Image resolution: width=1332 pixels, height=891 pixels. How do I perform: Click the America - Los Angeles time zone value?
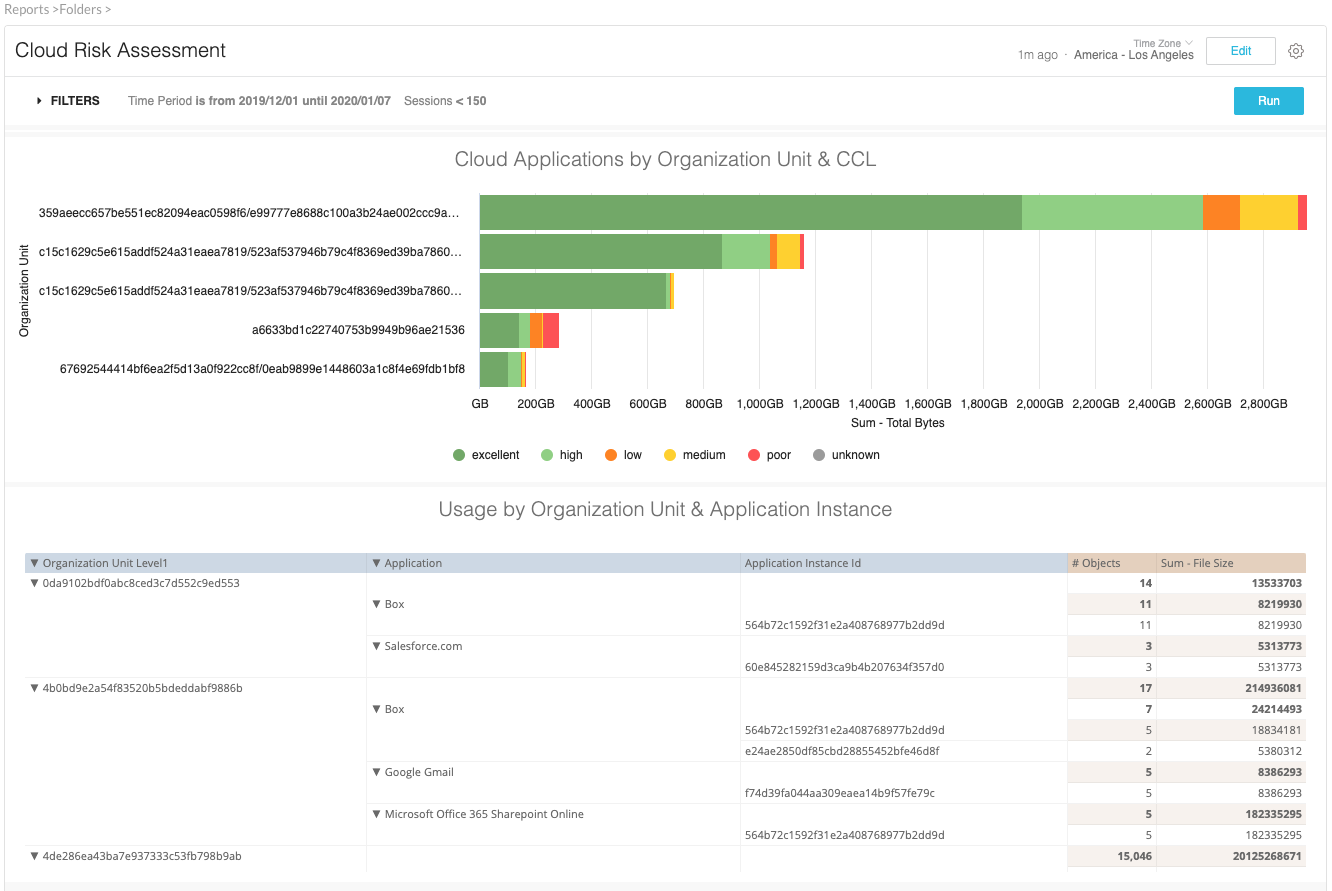(x=1134, y=55)
